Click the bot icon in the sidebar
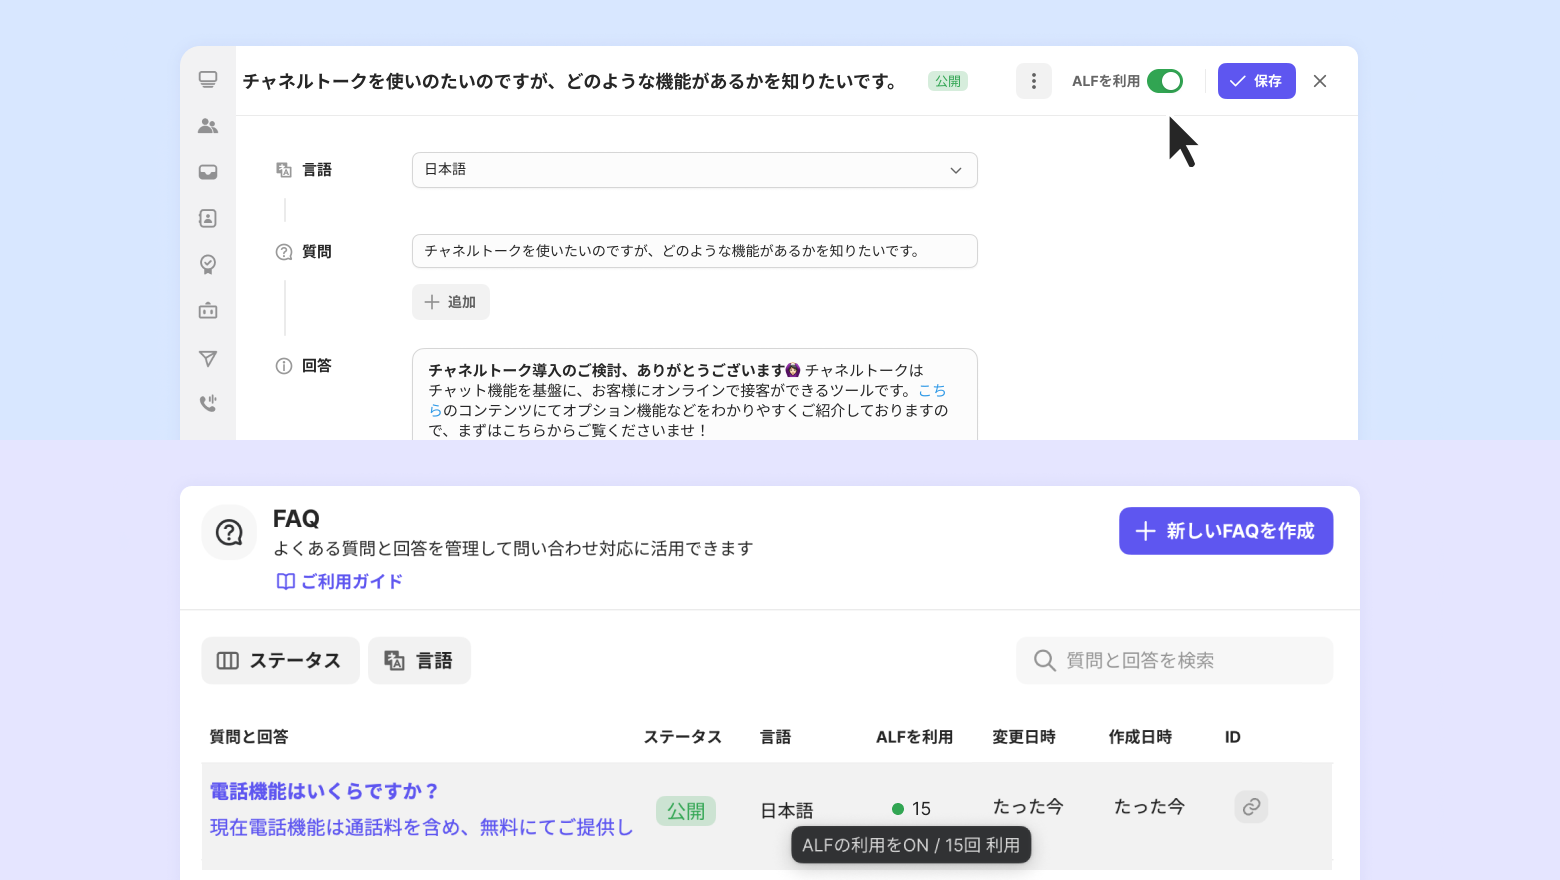Image resolution: width=1560 pixels, height=880 pixels. (x=208, y=311)
